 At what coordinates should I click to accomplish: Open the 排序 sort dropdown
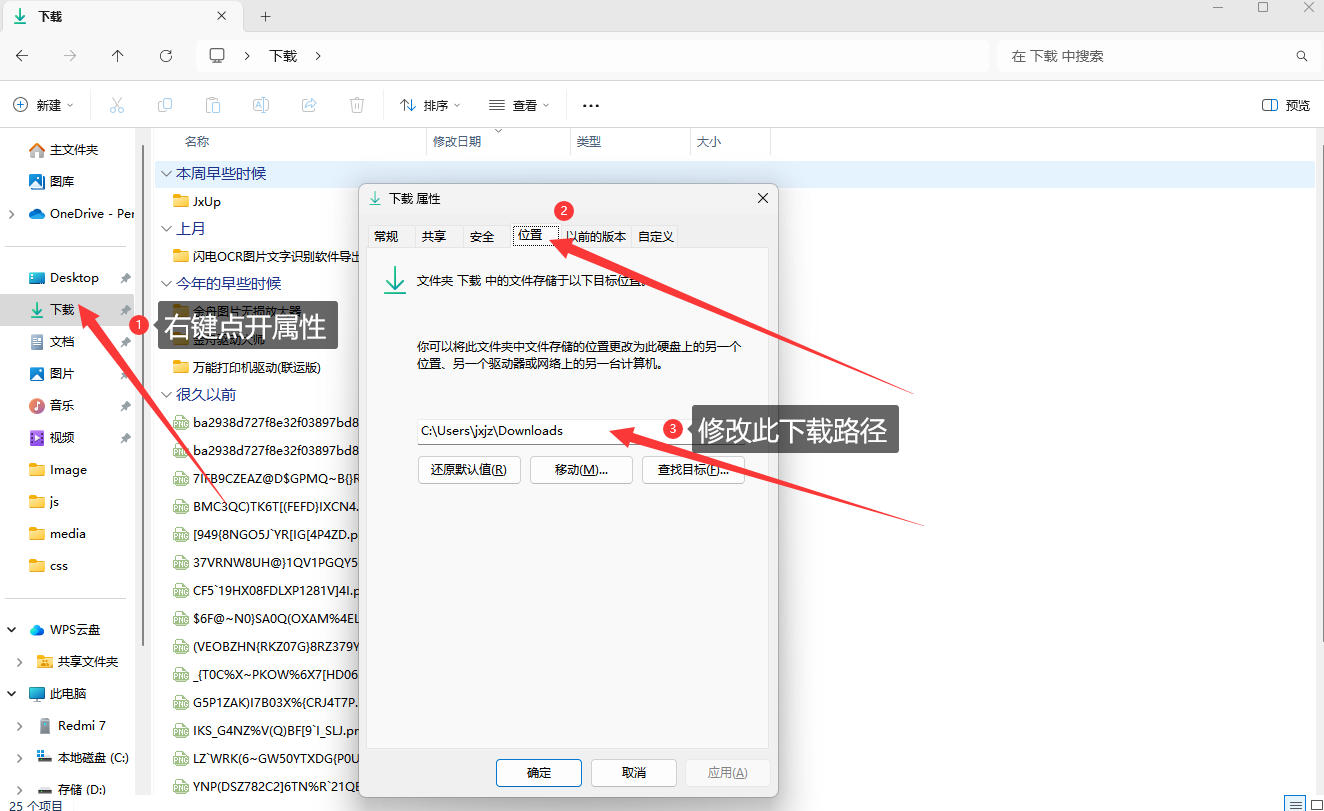430,105
